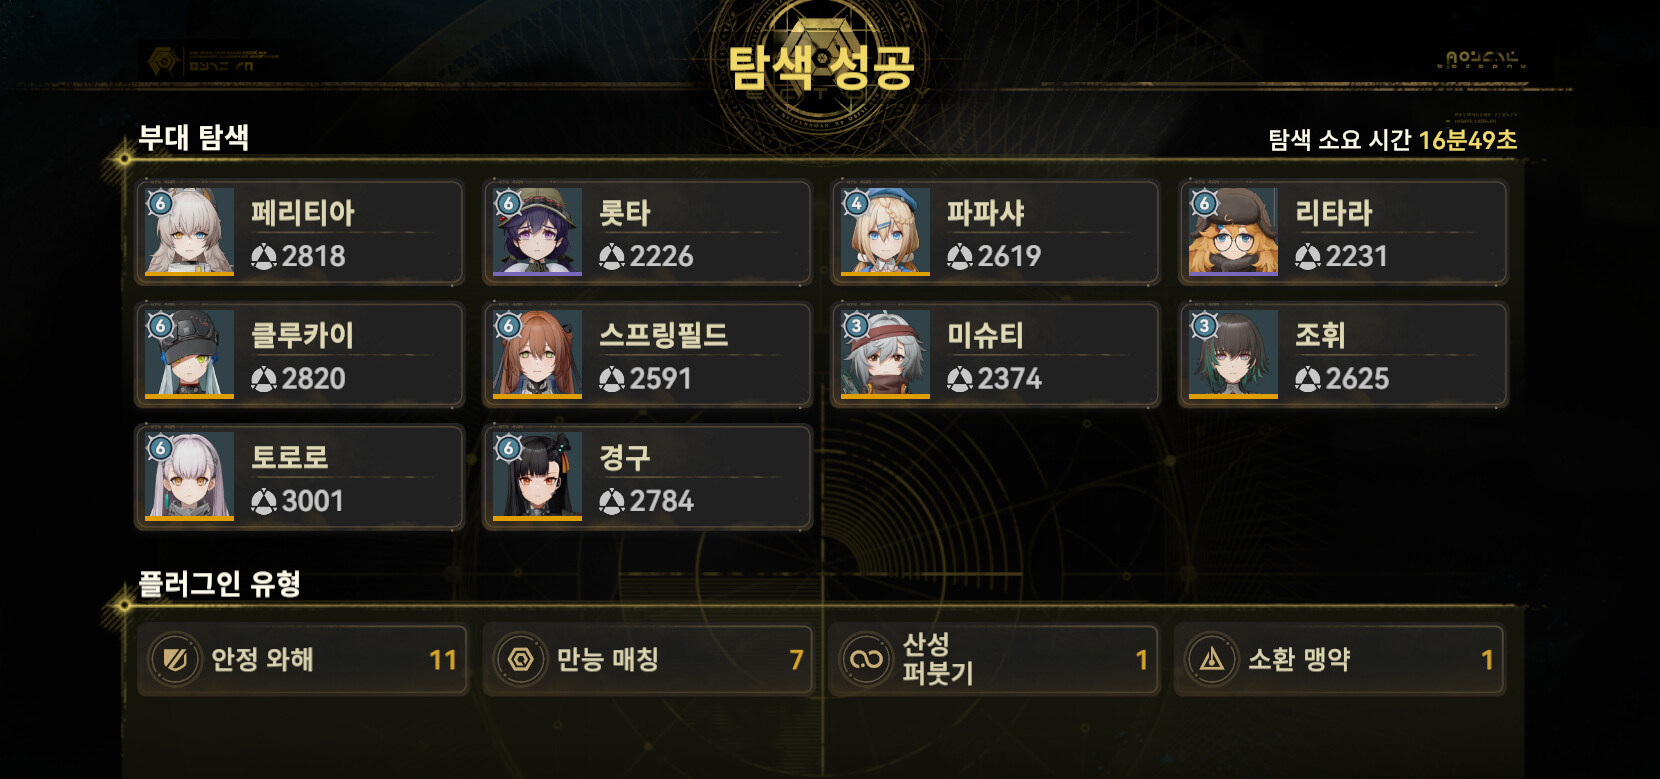
Task: Open the 스프링필드 unit card
Action: (648, 355)
